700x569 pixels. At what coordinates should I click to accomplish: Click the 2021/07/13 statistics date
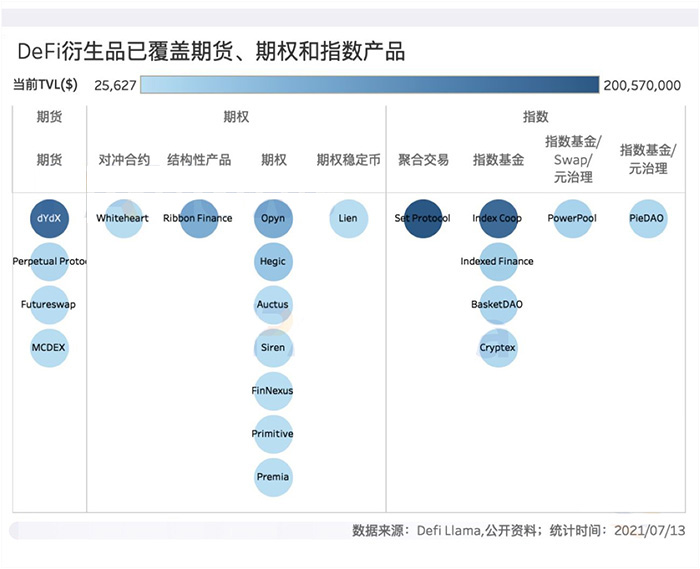[x=650, y=531]
